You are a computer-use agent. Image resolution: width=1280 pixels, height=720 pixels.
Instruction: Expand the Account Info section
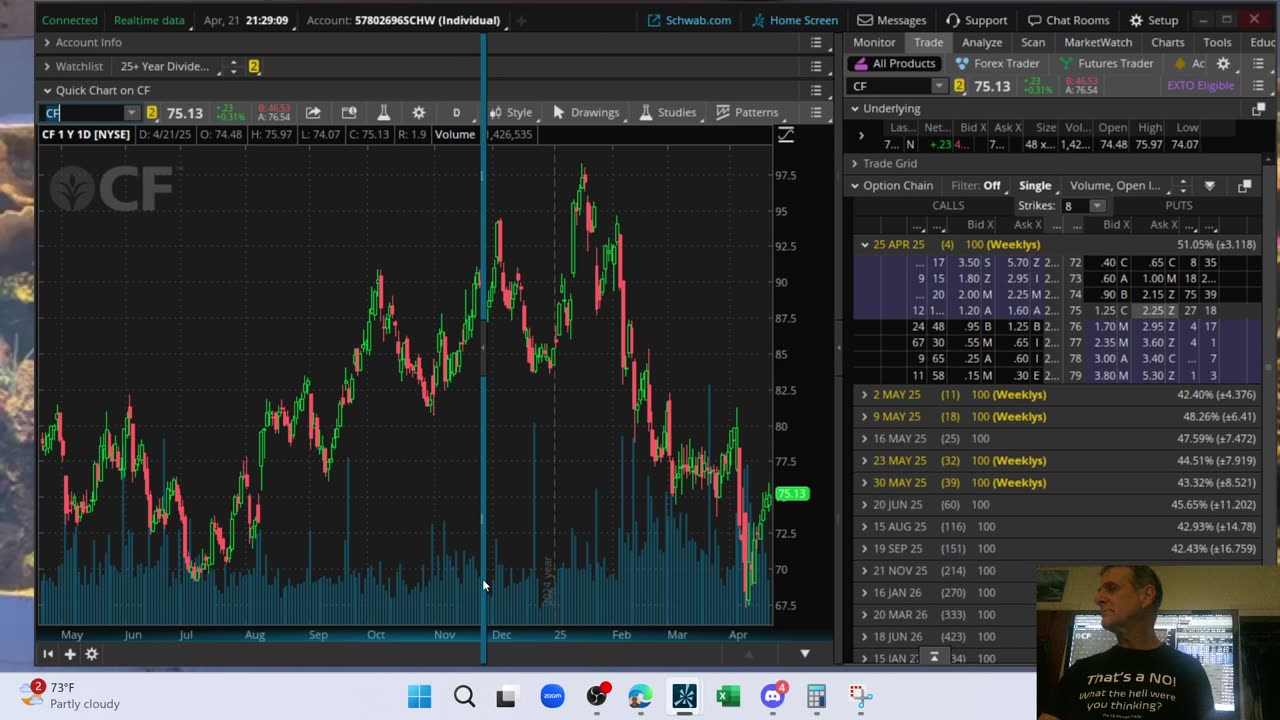47,42
